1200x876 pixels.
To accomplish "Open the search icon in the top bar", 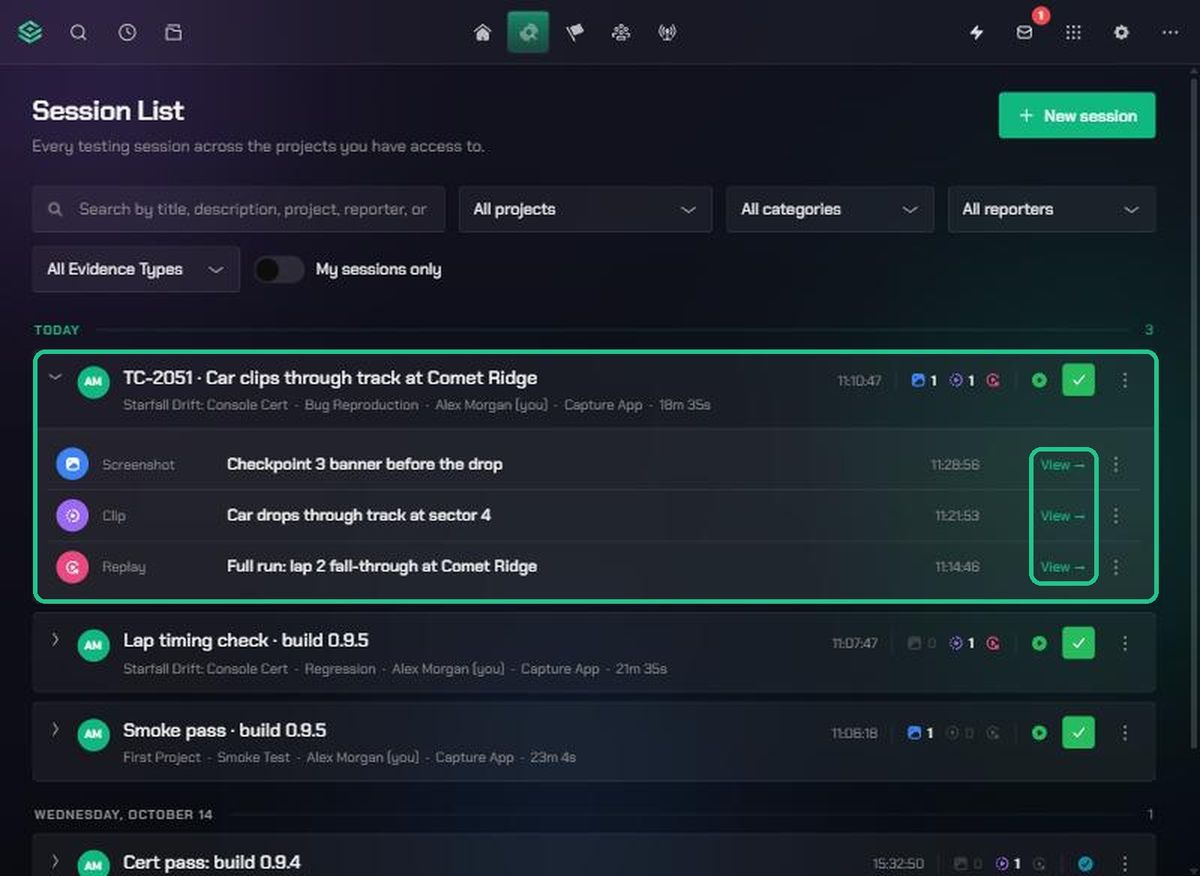I will click(78, 32).
